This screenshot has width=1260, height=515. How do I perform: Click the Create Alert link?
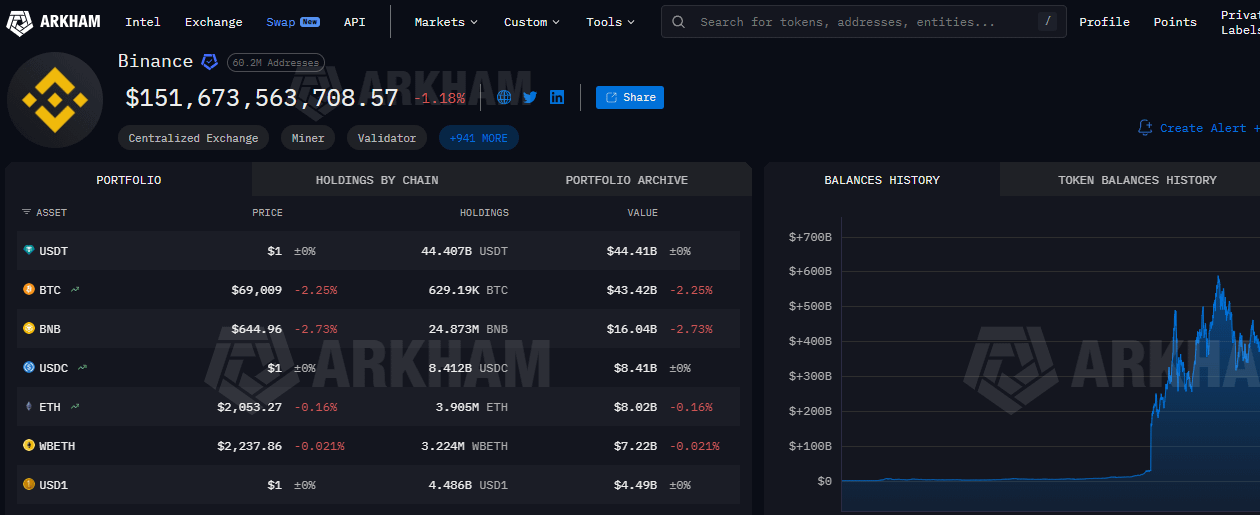(1203, 128)
